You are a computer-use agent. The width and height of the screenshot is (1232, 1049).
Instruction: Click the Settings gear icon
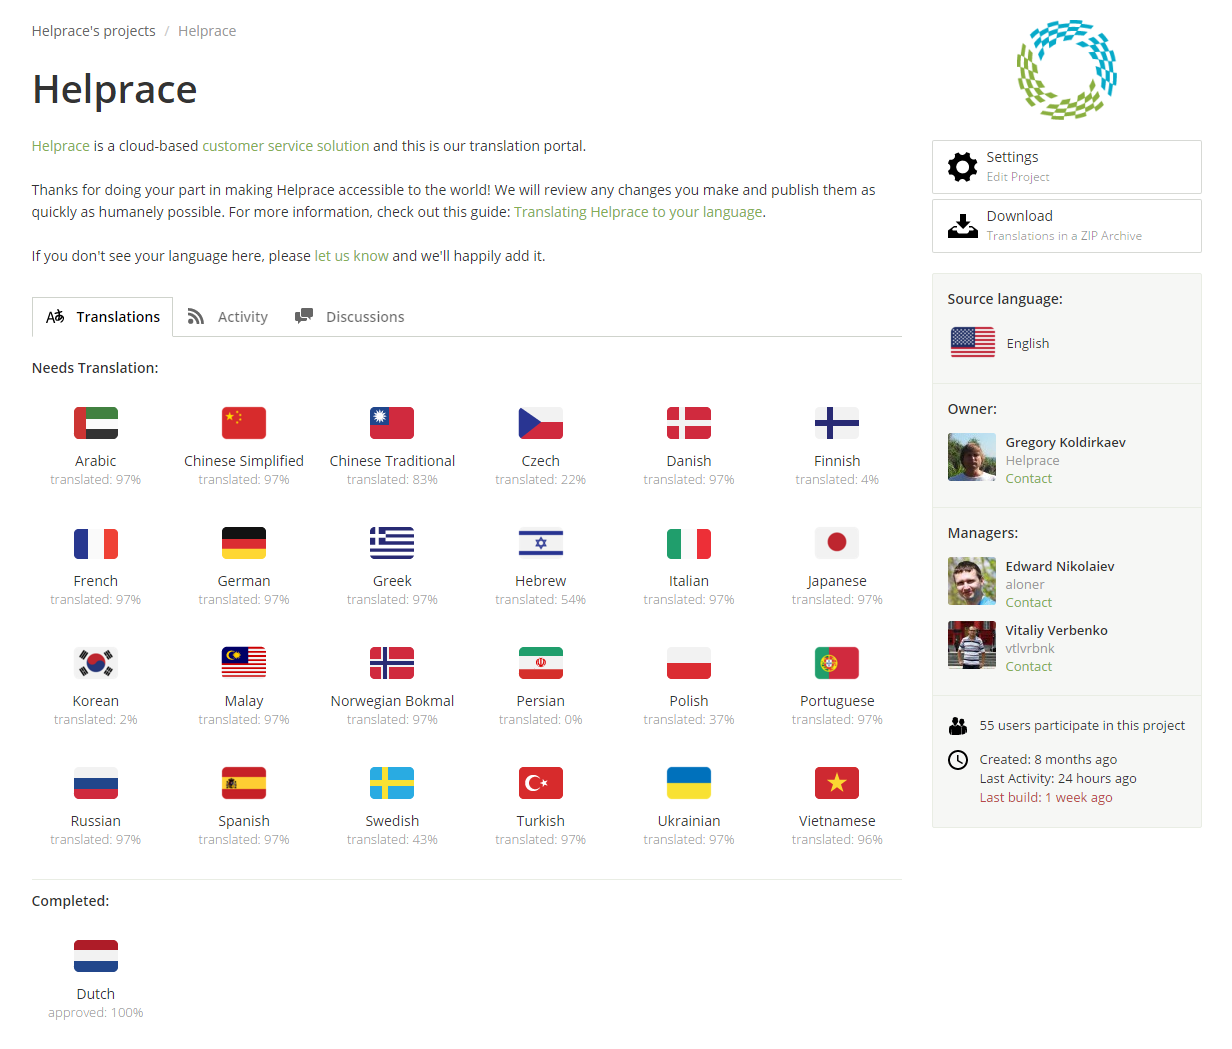click(962, 167)
